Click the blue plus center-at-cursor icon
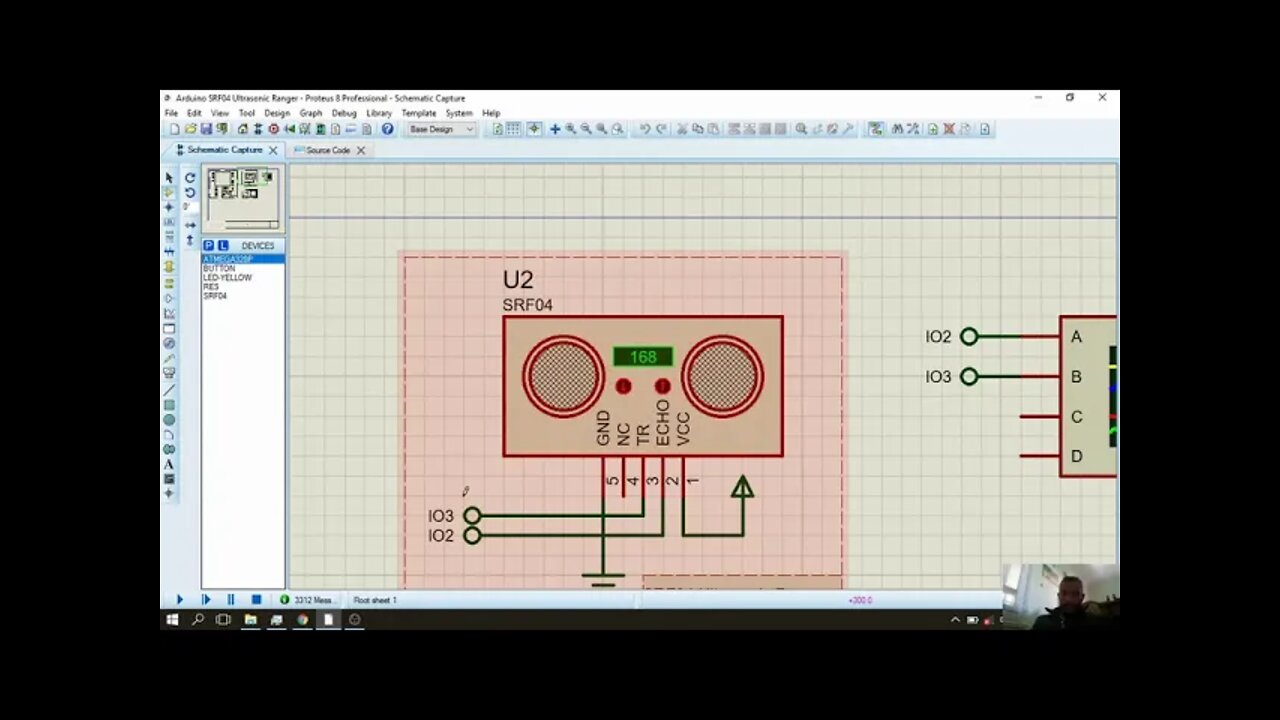The height and width of the screenshot is (720, 1280). click(x=555, y=129)
